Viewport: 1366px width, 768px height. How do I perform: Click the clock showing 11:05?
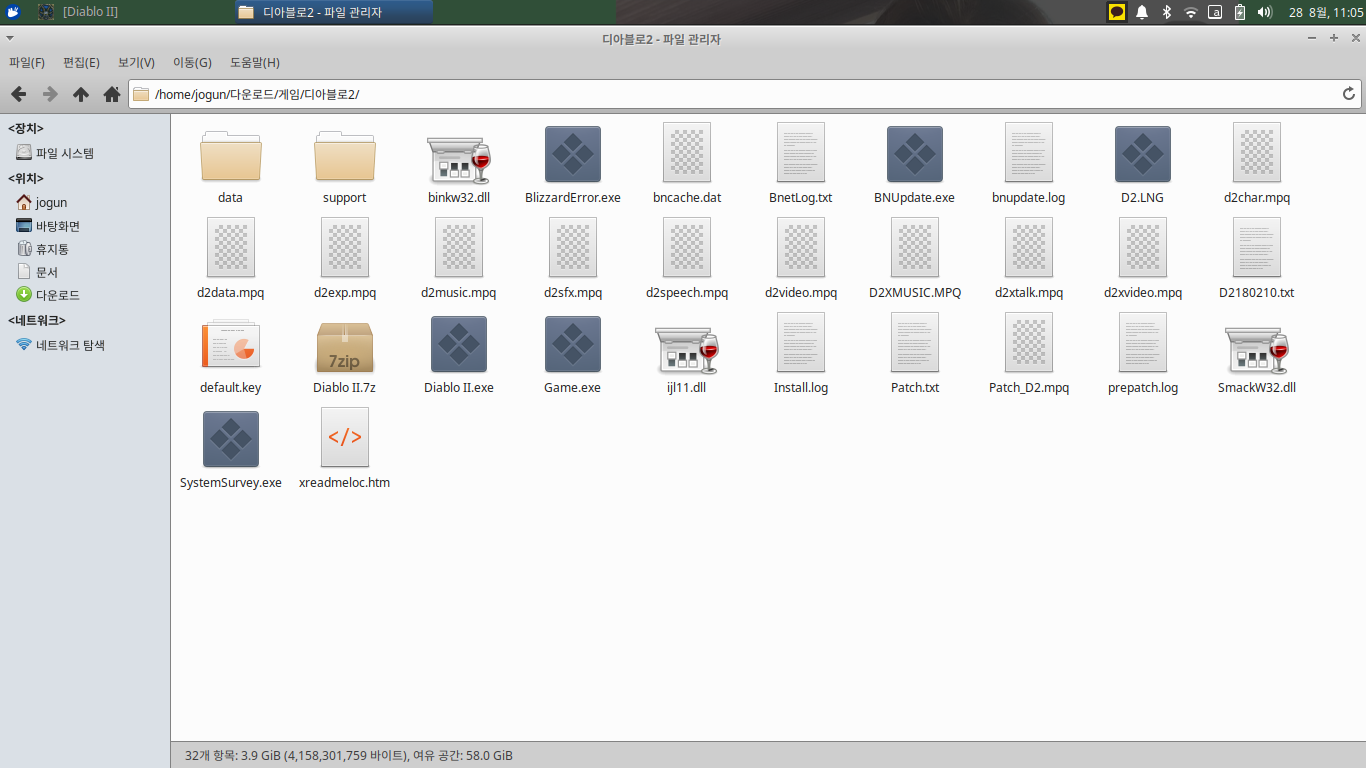pos(1325,12)
